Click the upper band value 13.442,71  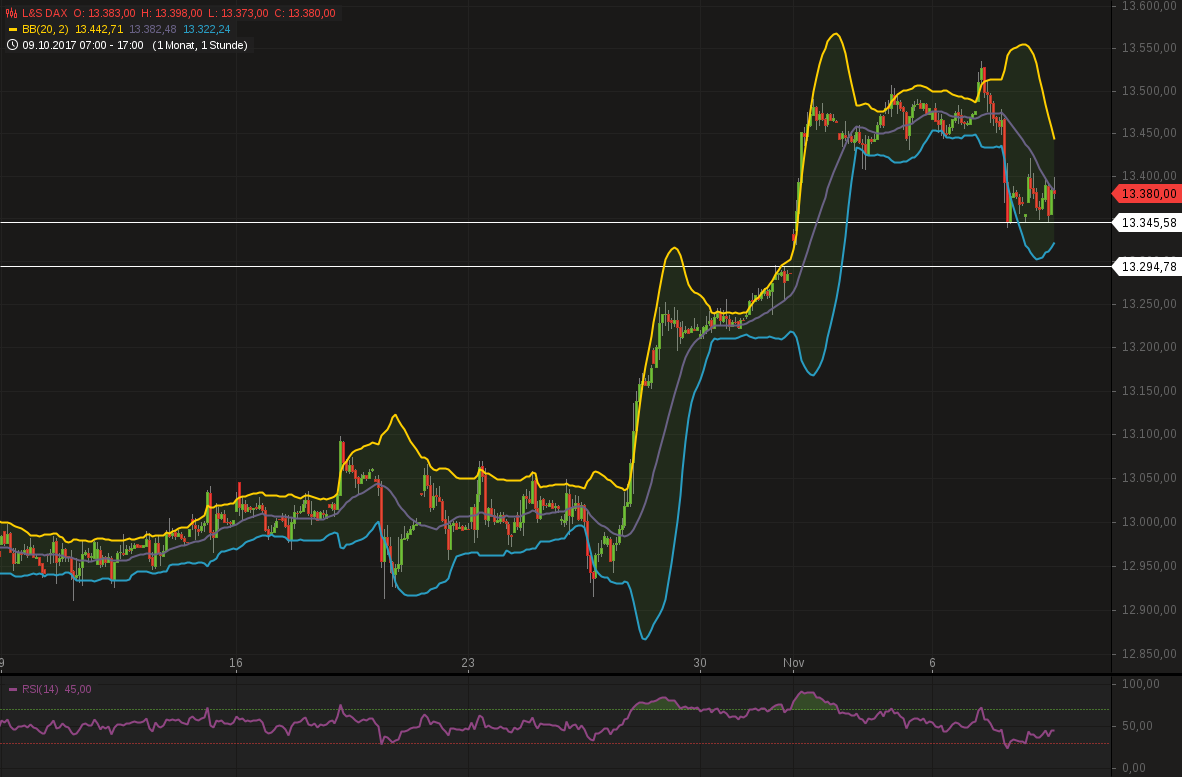pyautogui.click(x=99, y=29)
